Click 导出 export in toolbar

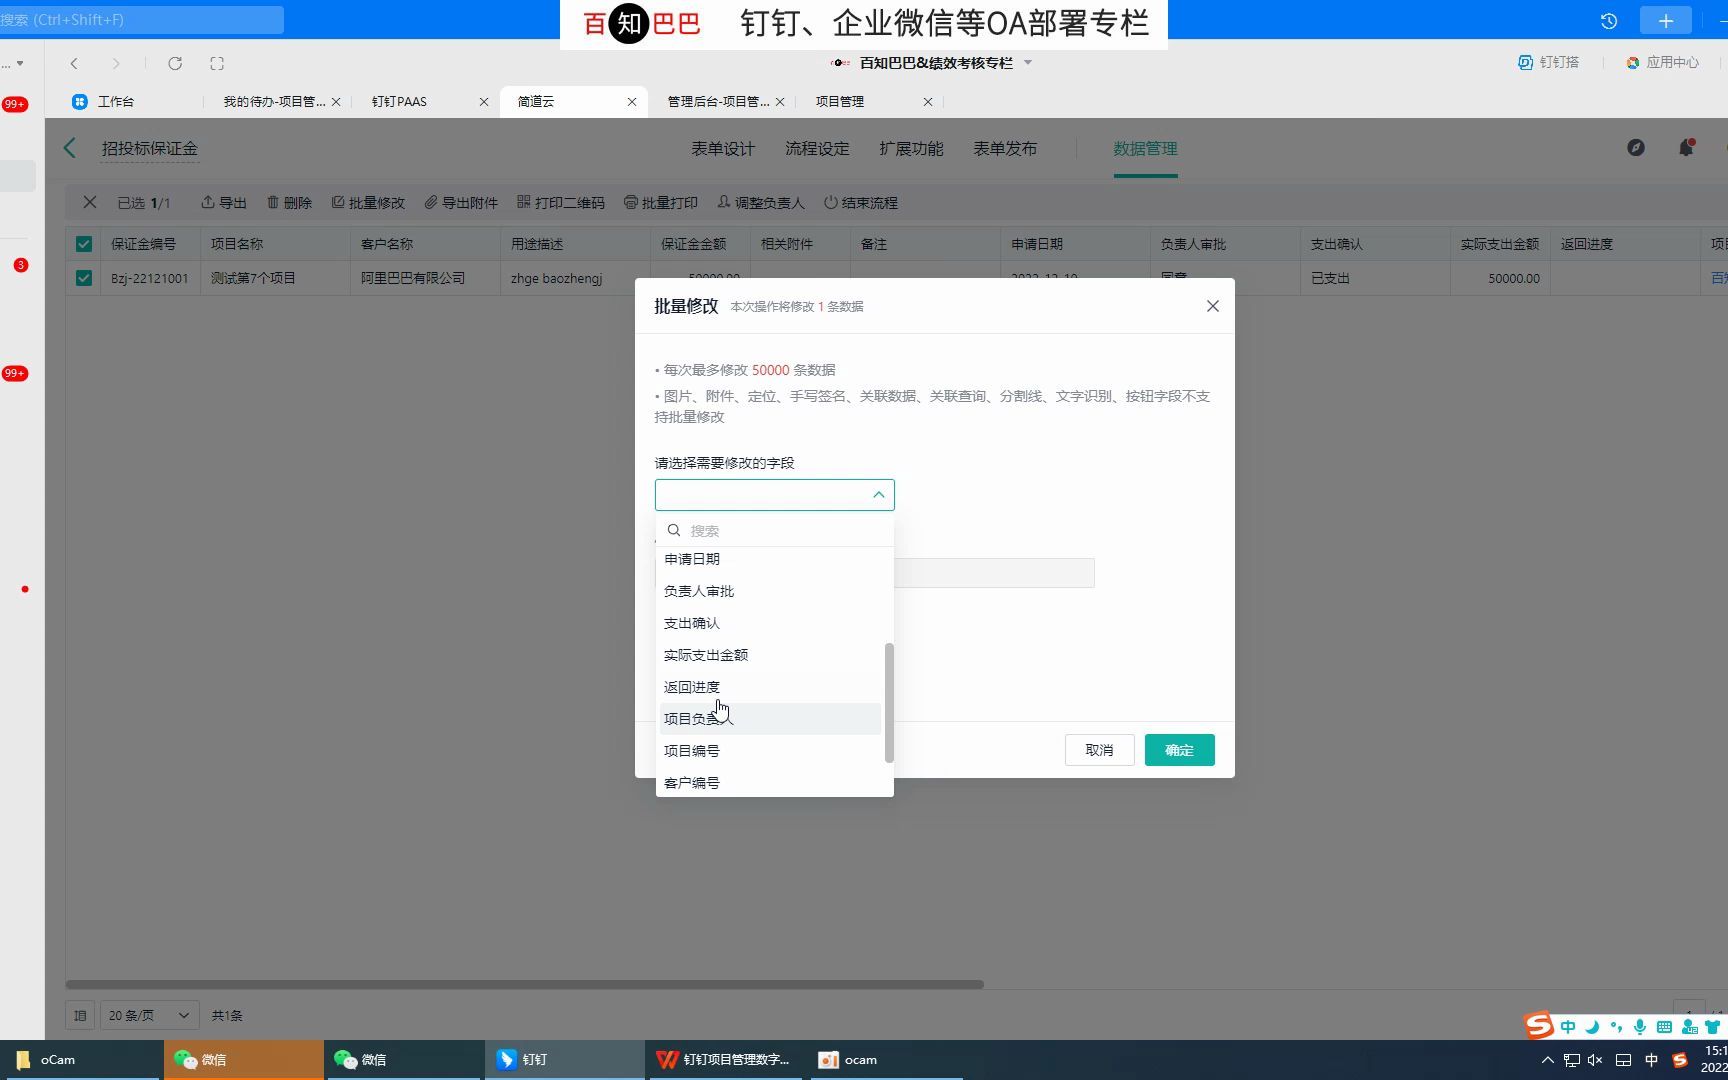pyautogui.click(x=224, y=202)
